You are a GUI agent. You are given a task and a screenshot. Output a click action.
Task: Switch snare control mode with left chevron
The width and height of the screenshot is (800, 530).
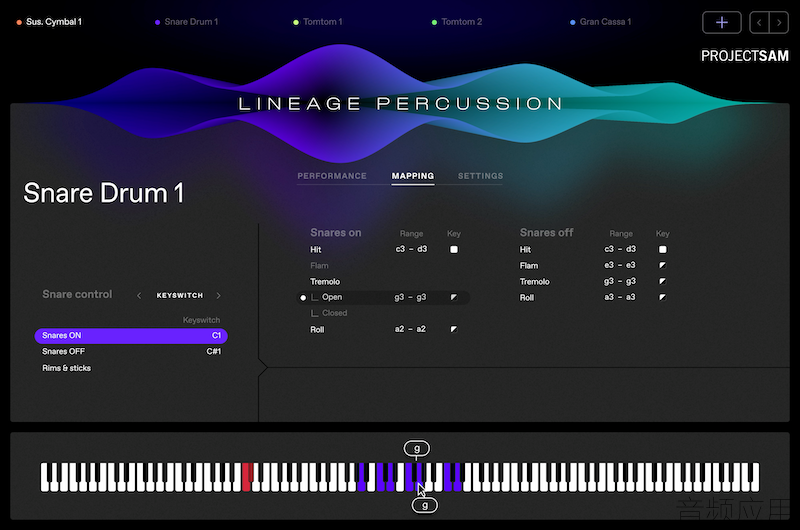coord(139,295)
